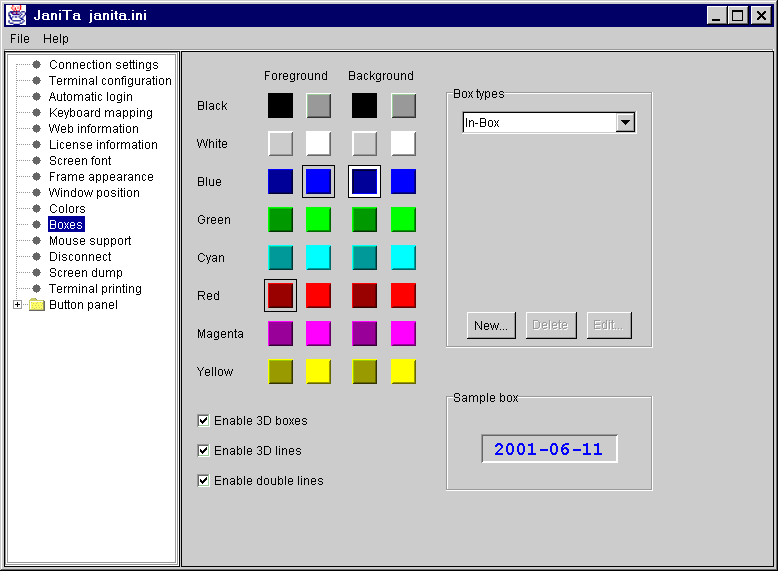778x571 pixels.
Task: Click the bullet icon beside Terminal printing
Action: [37, 289]
